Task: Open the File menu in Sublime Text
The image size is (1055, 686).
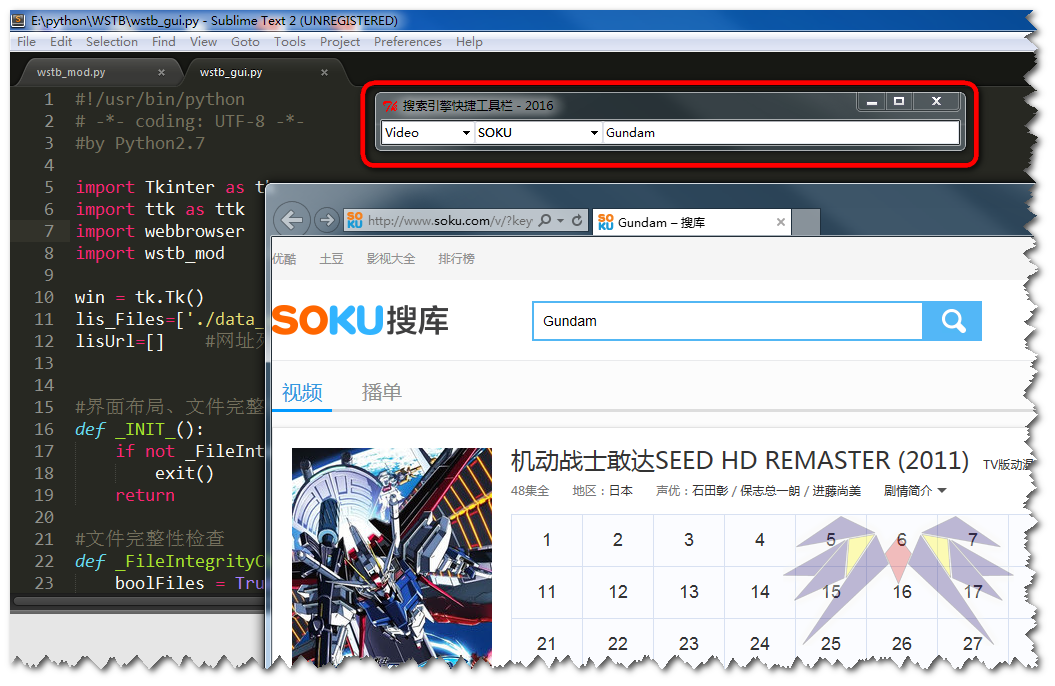Action: coord(26,42)
